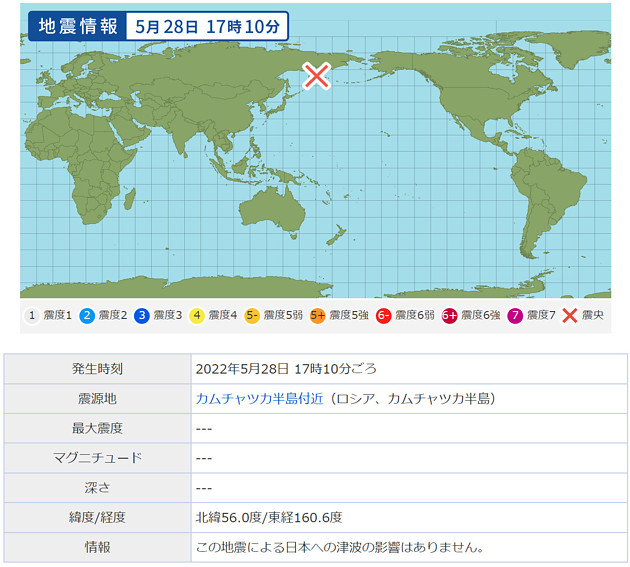Image resolution: width=630 pixels, height=567 pixels.
Task: Click the blue 震度2 legend icon
Action: pos(87,316)
